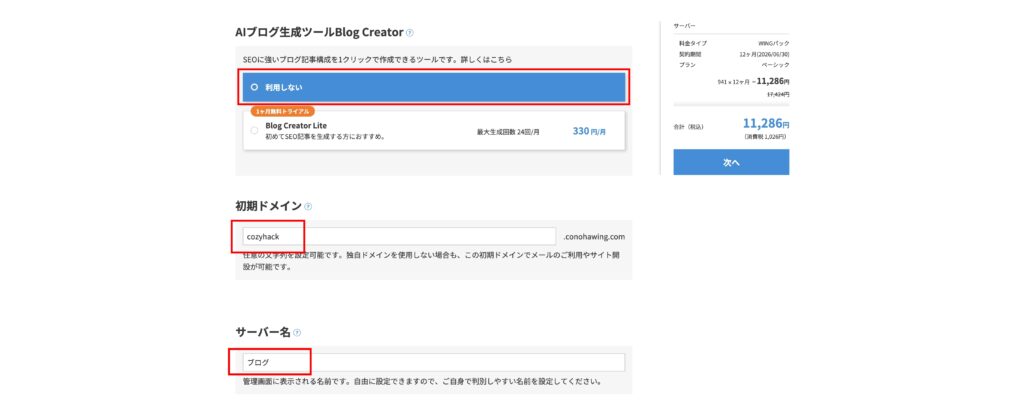1024x409 pixels.
Task: Click help icon next to サーバー名
Action: (297, 332)
